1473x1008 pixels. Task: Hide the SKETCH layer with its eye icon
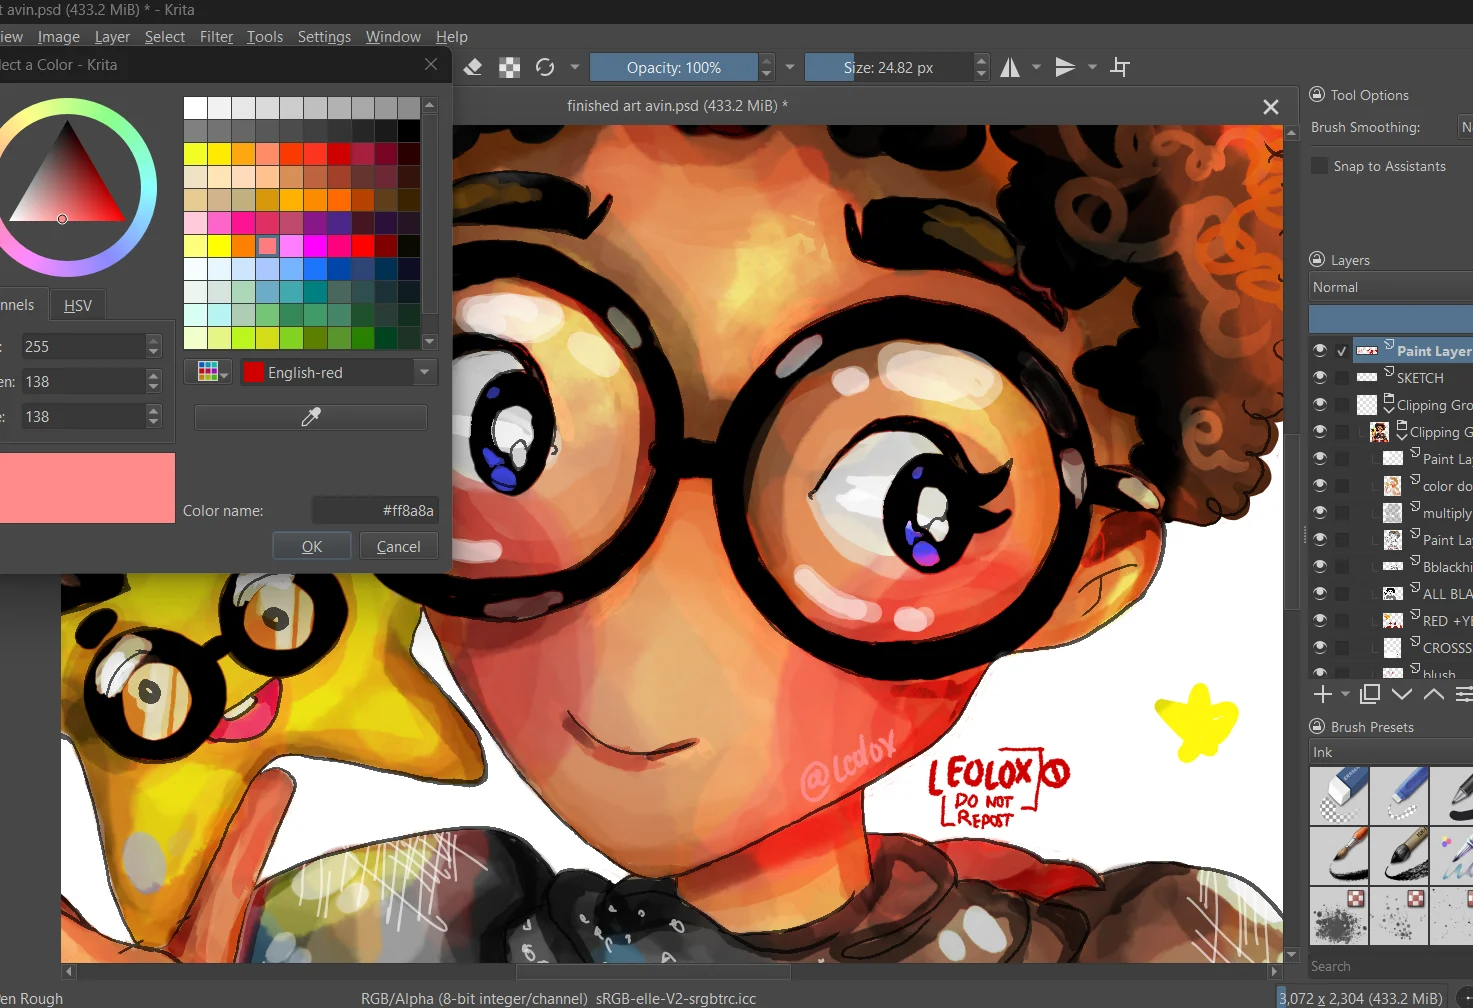pos(1320,377)
